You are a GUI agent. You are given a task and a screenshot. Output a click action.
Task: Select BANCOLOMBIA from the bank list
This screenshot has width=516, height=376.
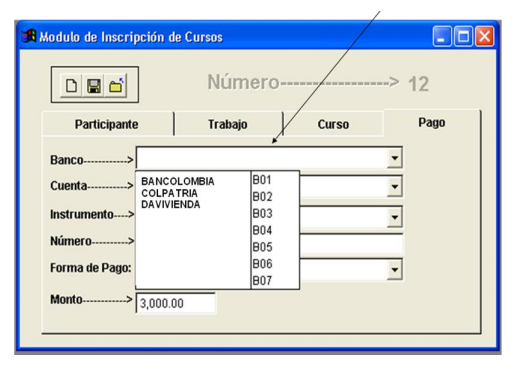tap(178, 181)
